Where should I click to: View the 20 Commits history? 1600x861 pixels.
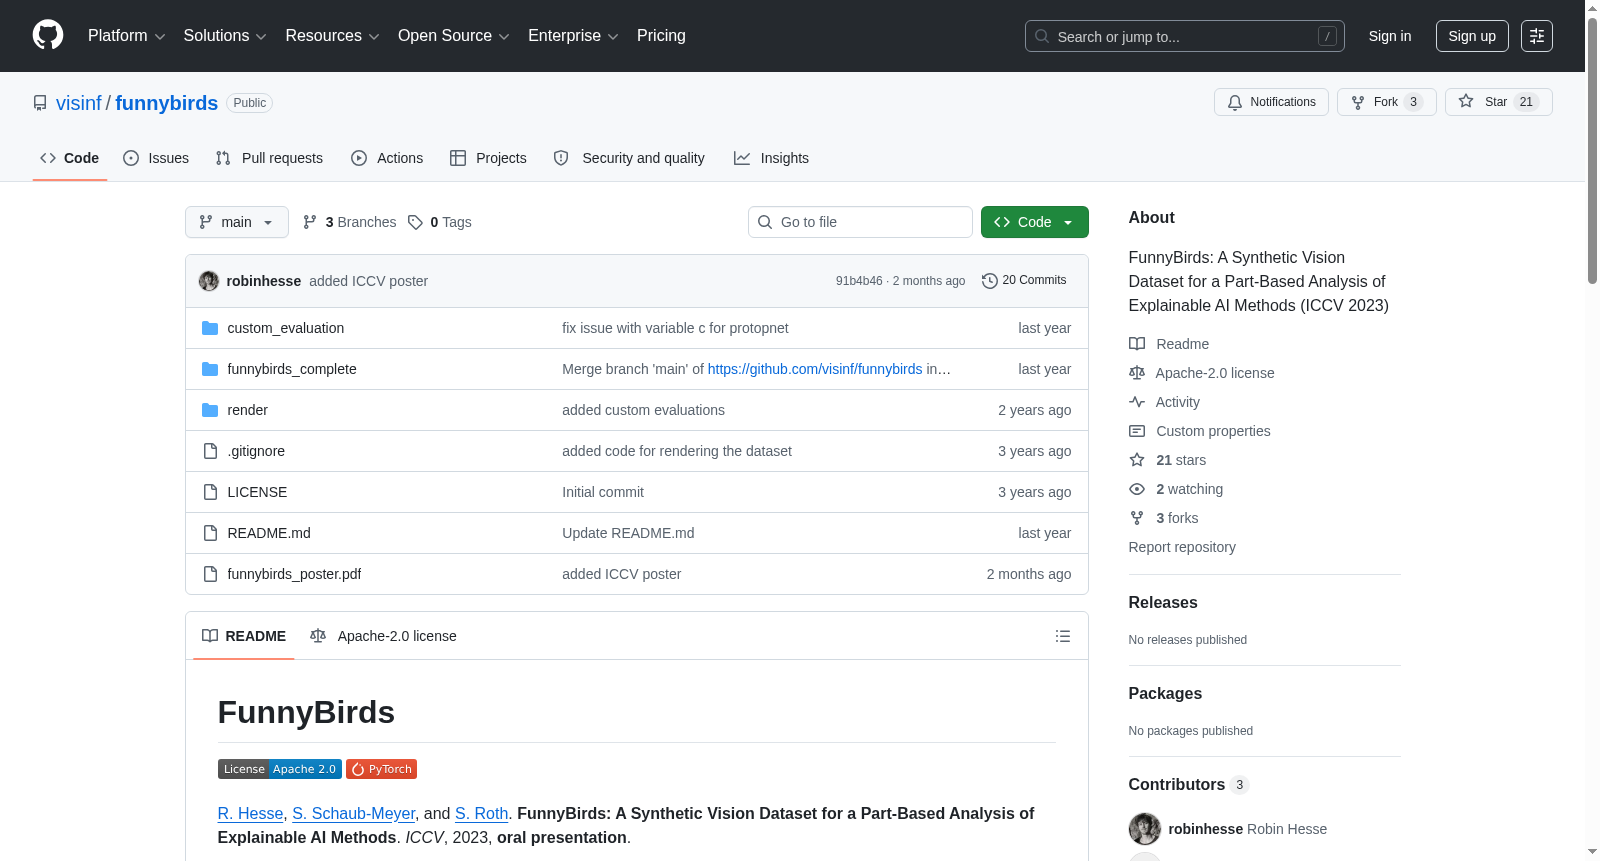click(1025, 281)
